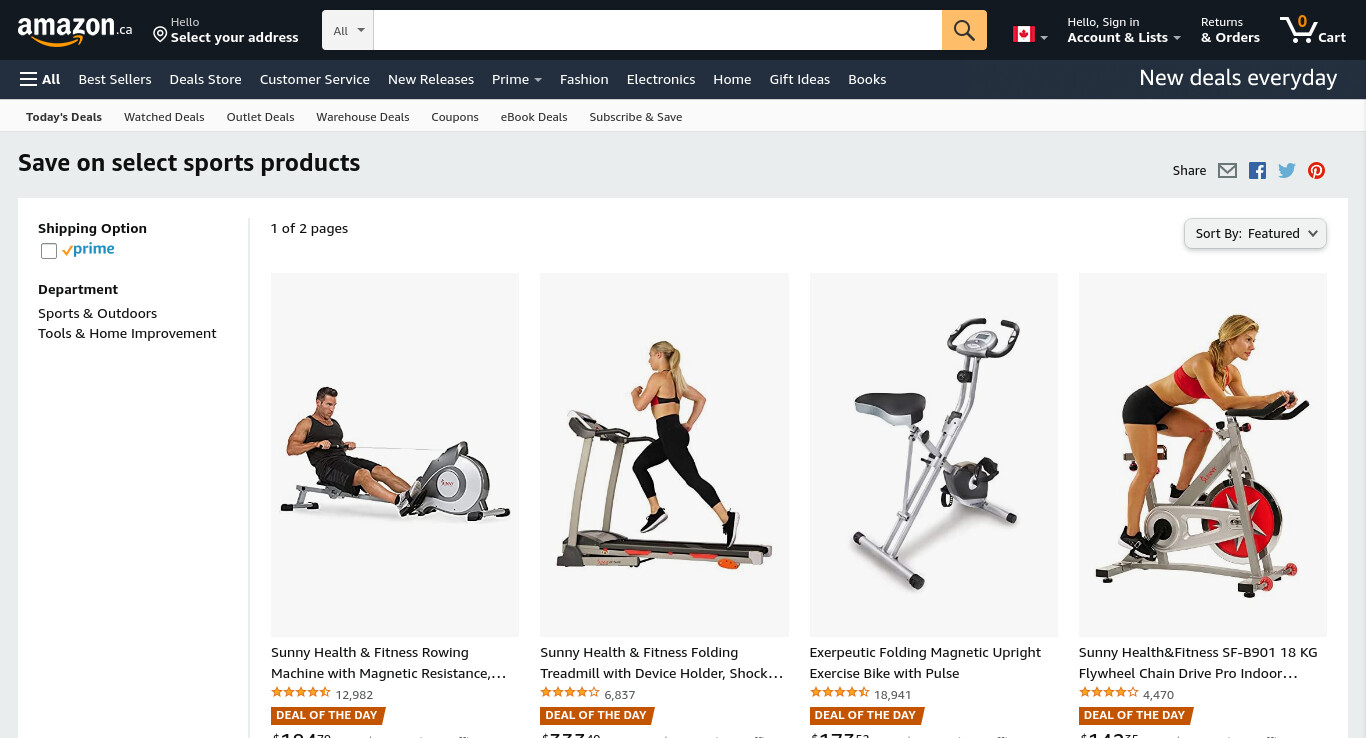This screenshot has width=1366, height=738.
Task: Share deals on Twitter icon
Action: [x=1287, y=171]
